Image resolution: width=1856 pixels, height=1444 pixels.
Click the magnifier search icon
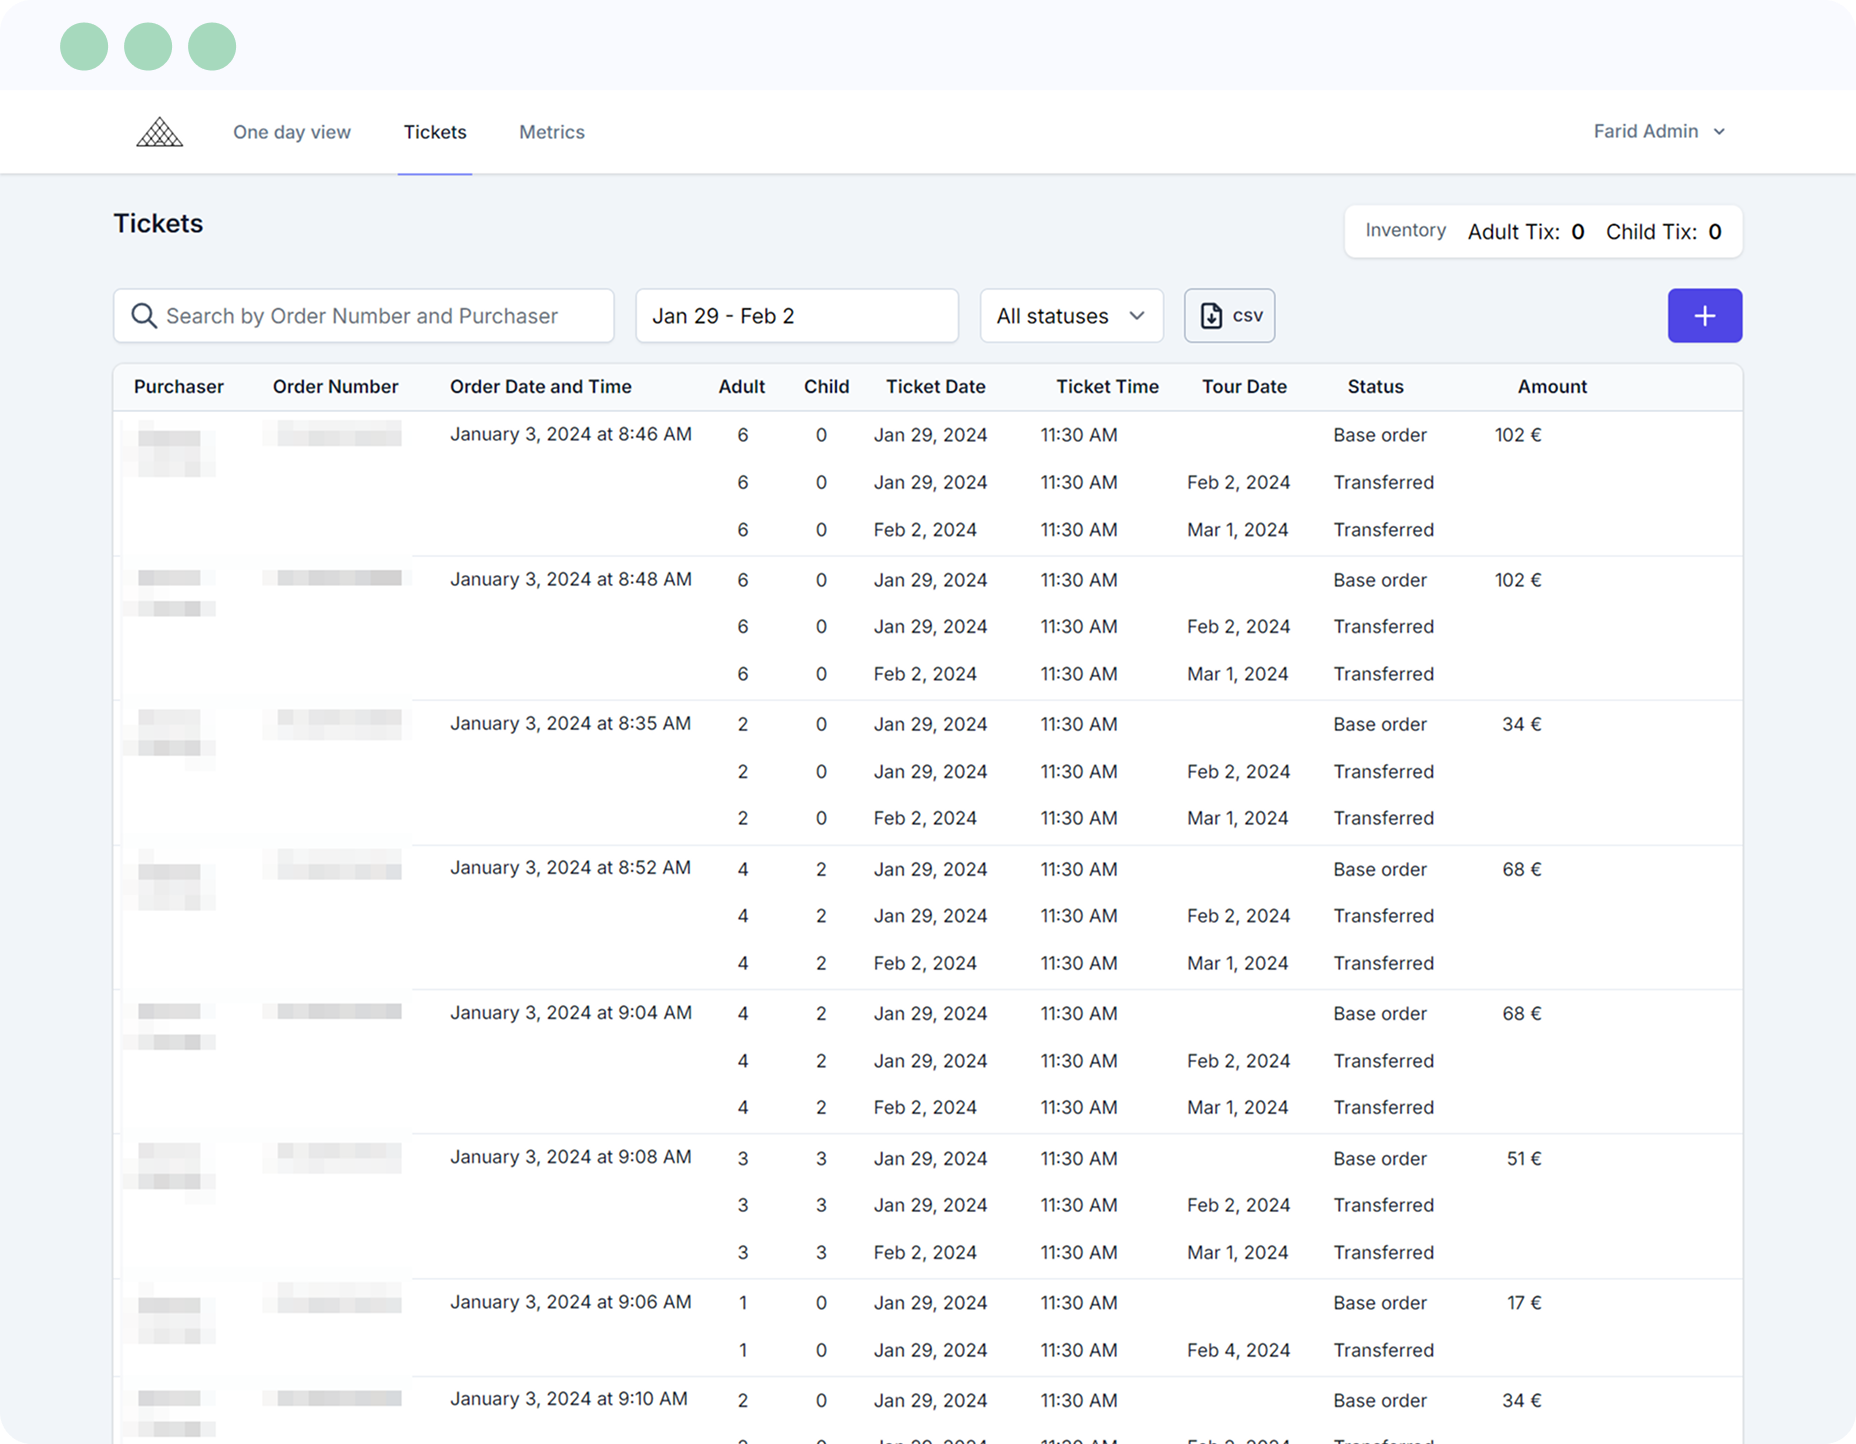144,316
